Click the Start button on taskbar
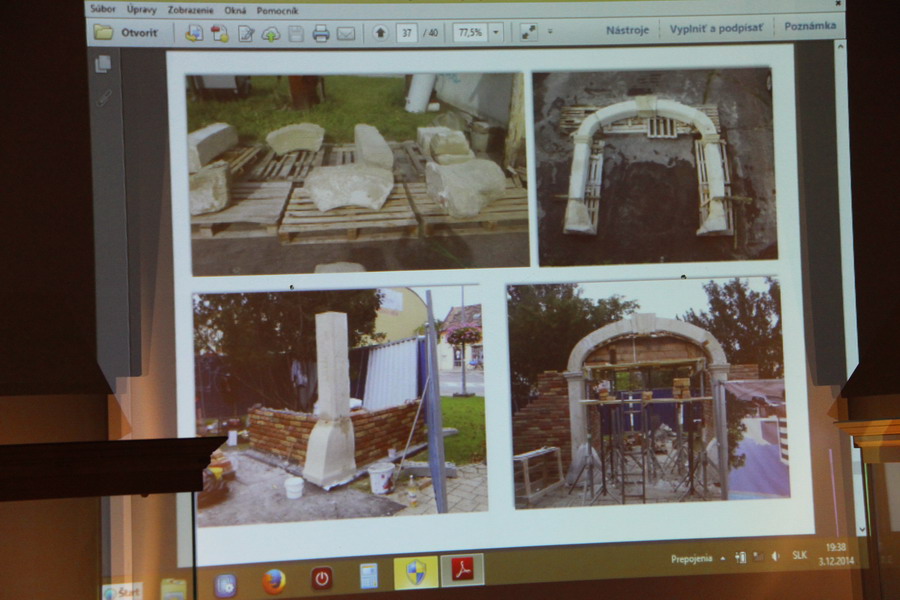Image resolution: width=900 pixels, height=600 pixels. click(122, 592)
